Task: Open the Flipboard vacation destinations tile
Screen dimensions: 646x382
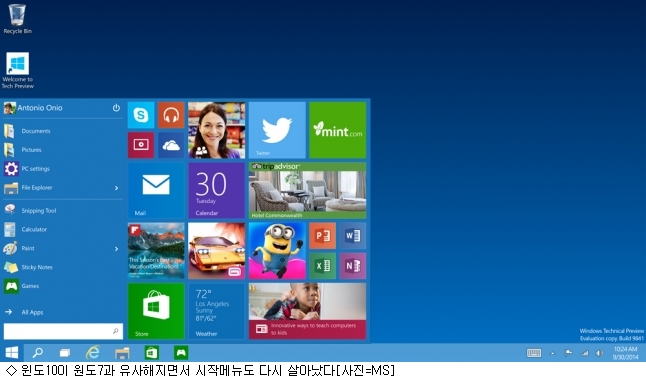Action: (x=156, y=251)
